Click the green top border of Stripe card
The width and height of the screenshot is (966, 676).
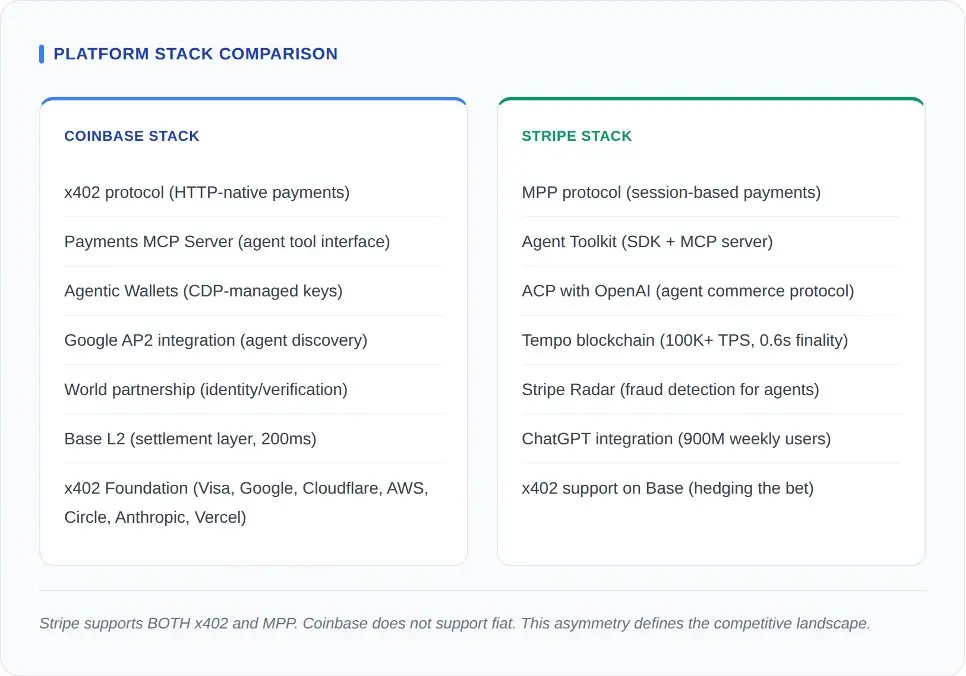coord(711,99)
